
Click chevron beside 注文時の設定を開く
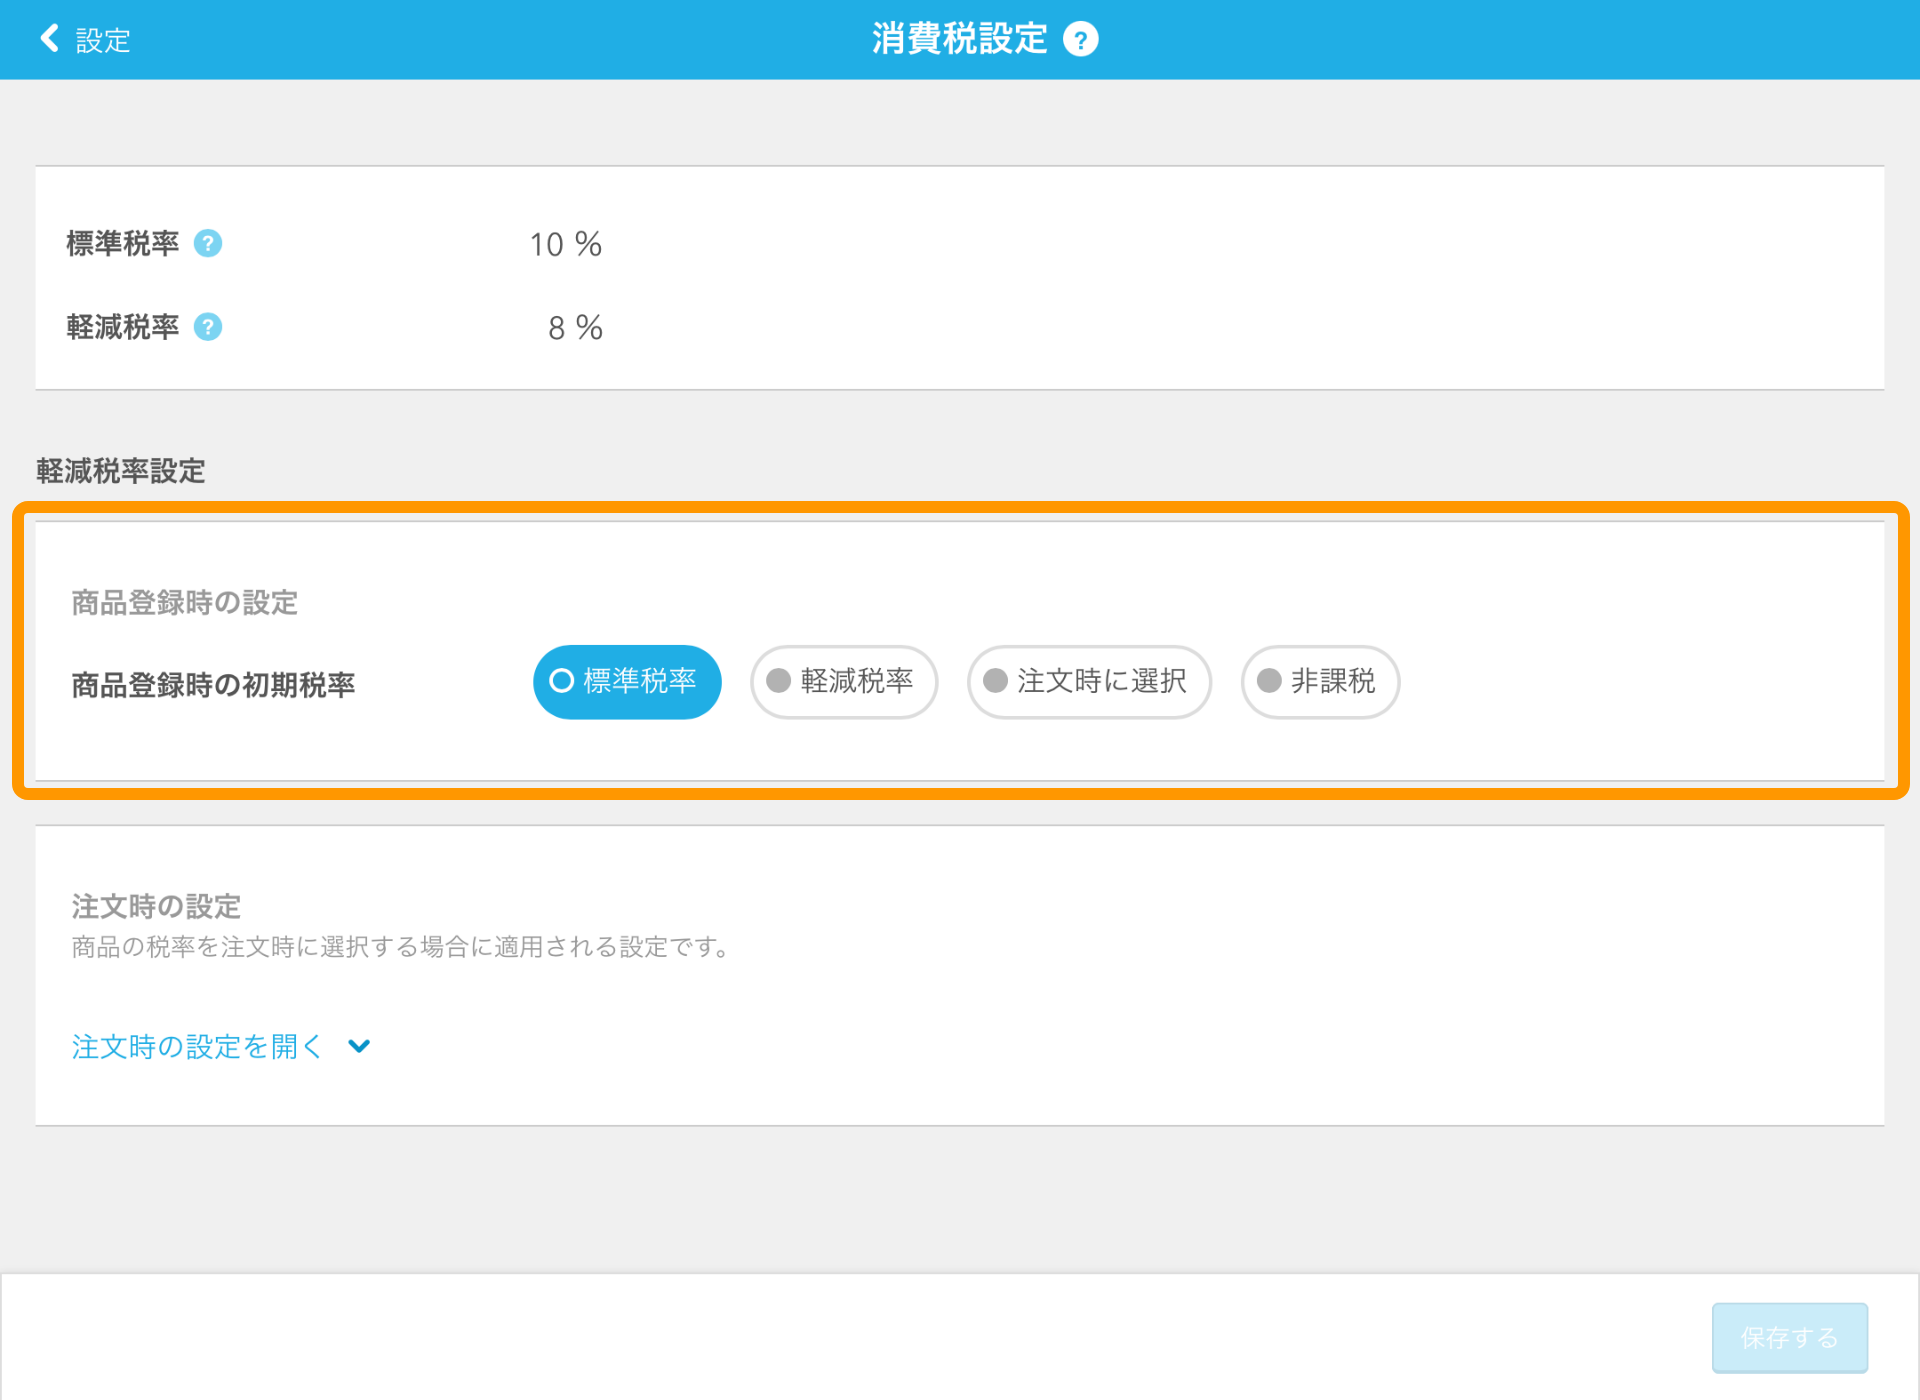(359, 1047)
